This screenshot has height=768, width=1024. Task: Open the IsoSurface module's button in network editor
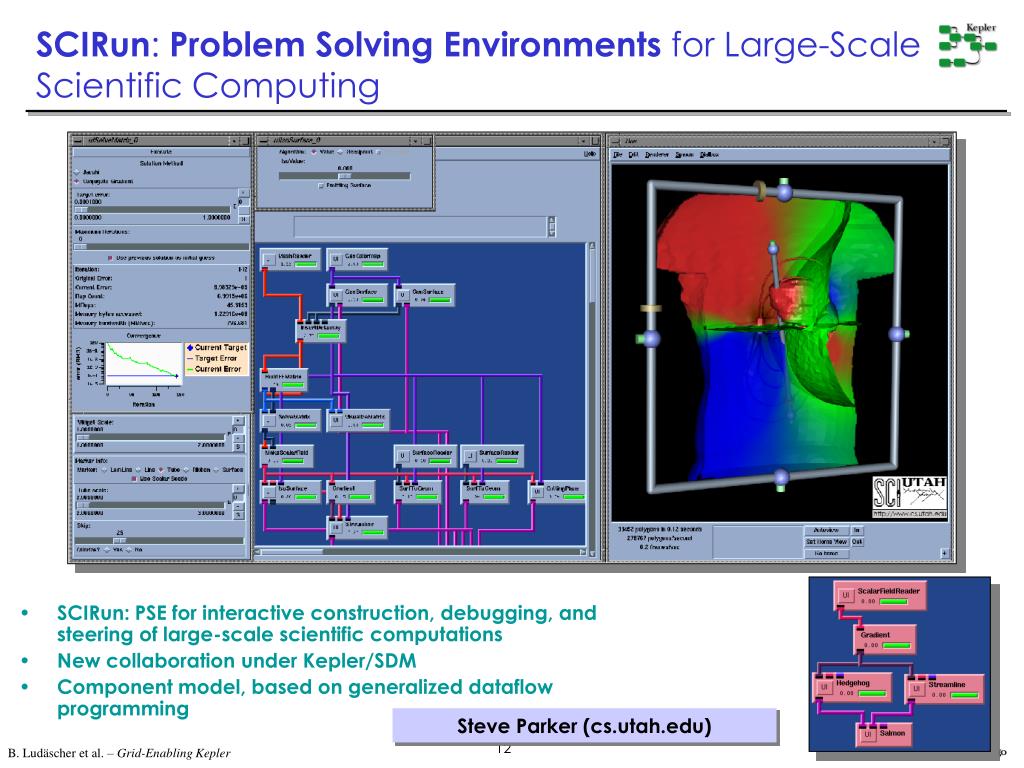tap(269, 492)
